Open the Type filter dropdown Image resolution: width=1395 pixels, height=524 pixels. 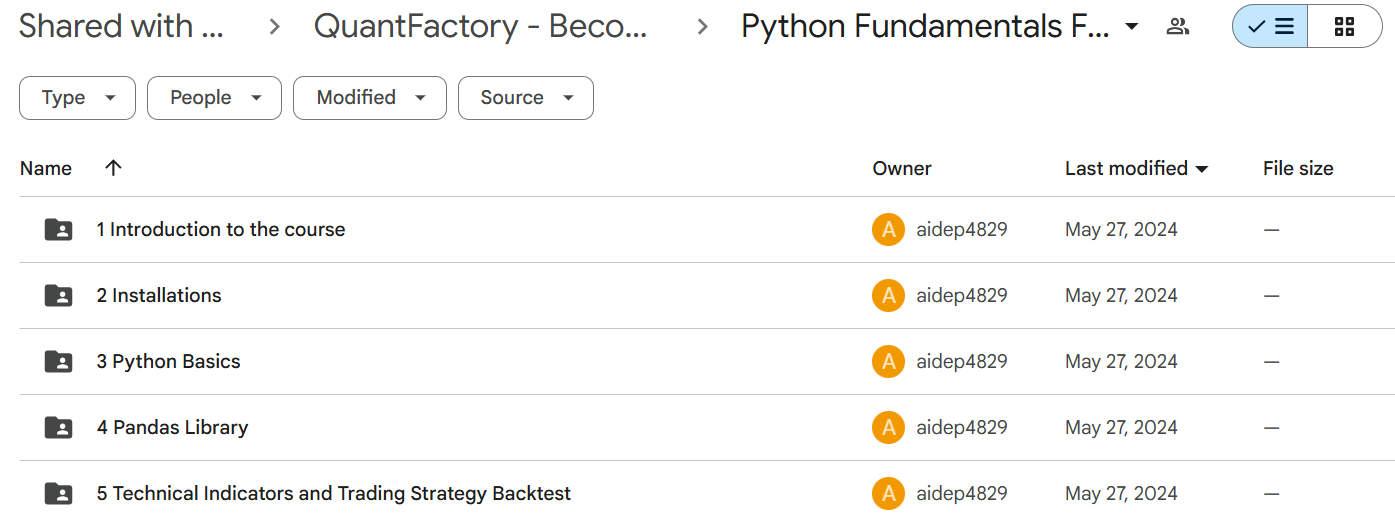pyautogui.click(x=78, y=98)
